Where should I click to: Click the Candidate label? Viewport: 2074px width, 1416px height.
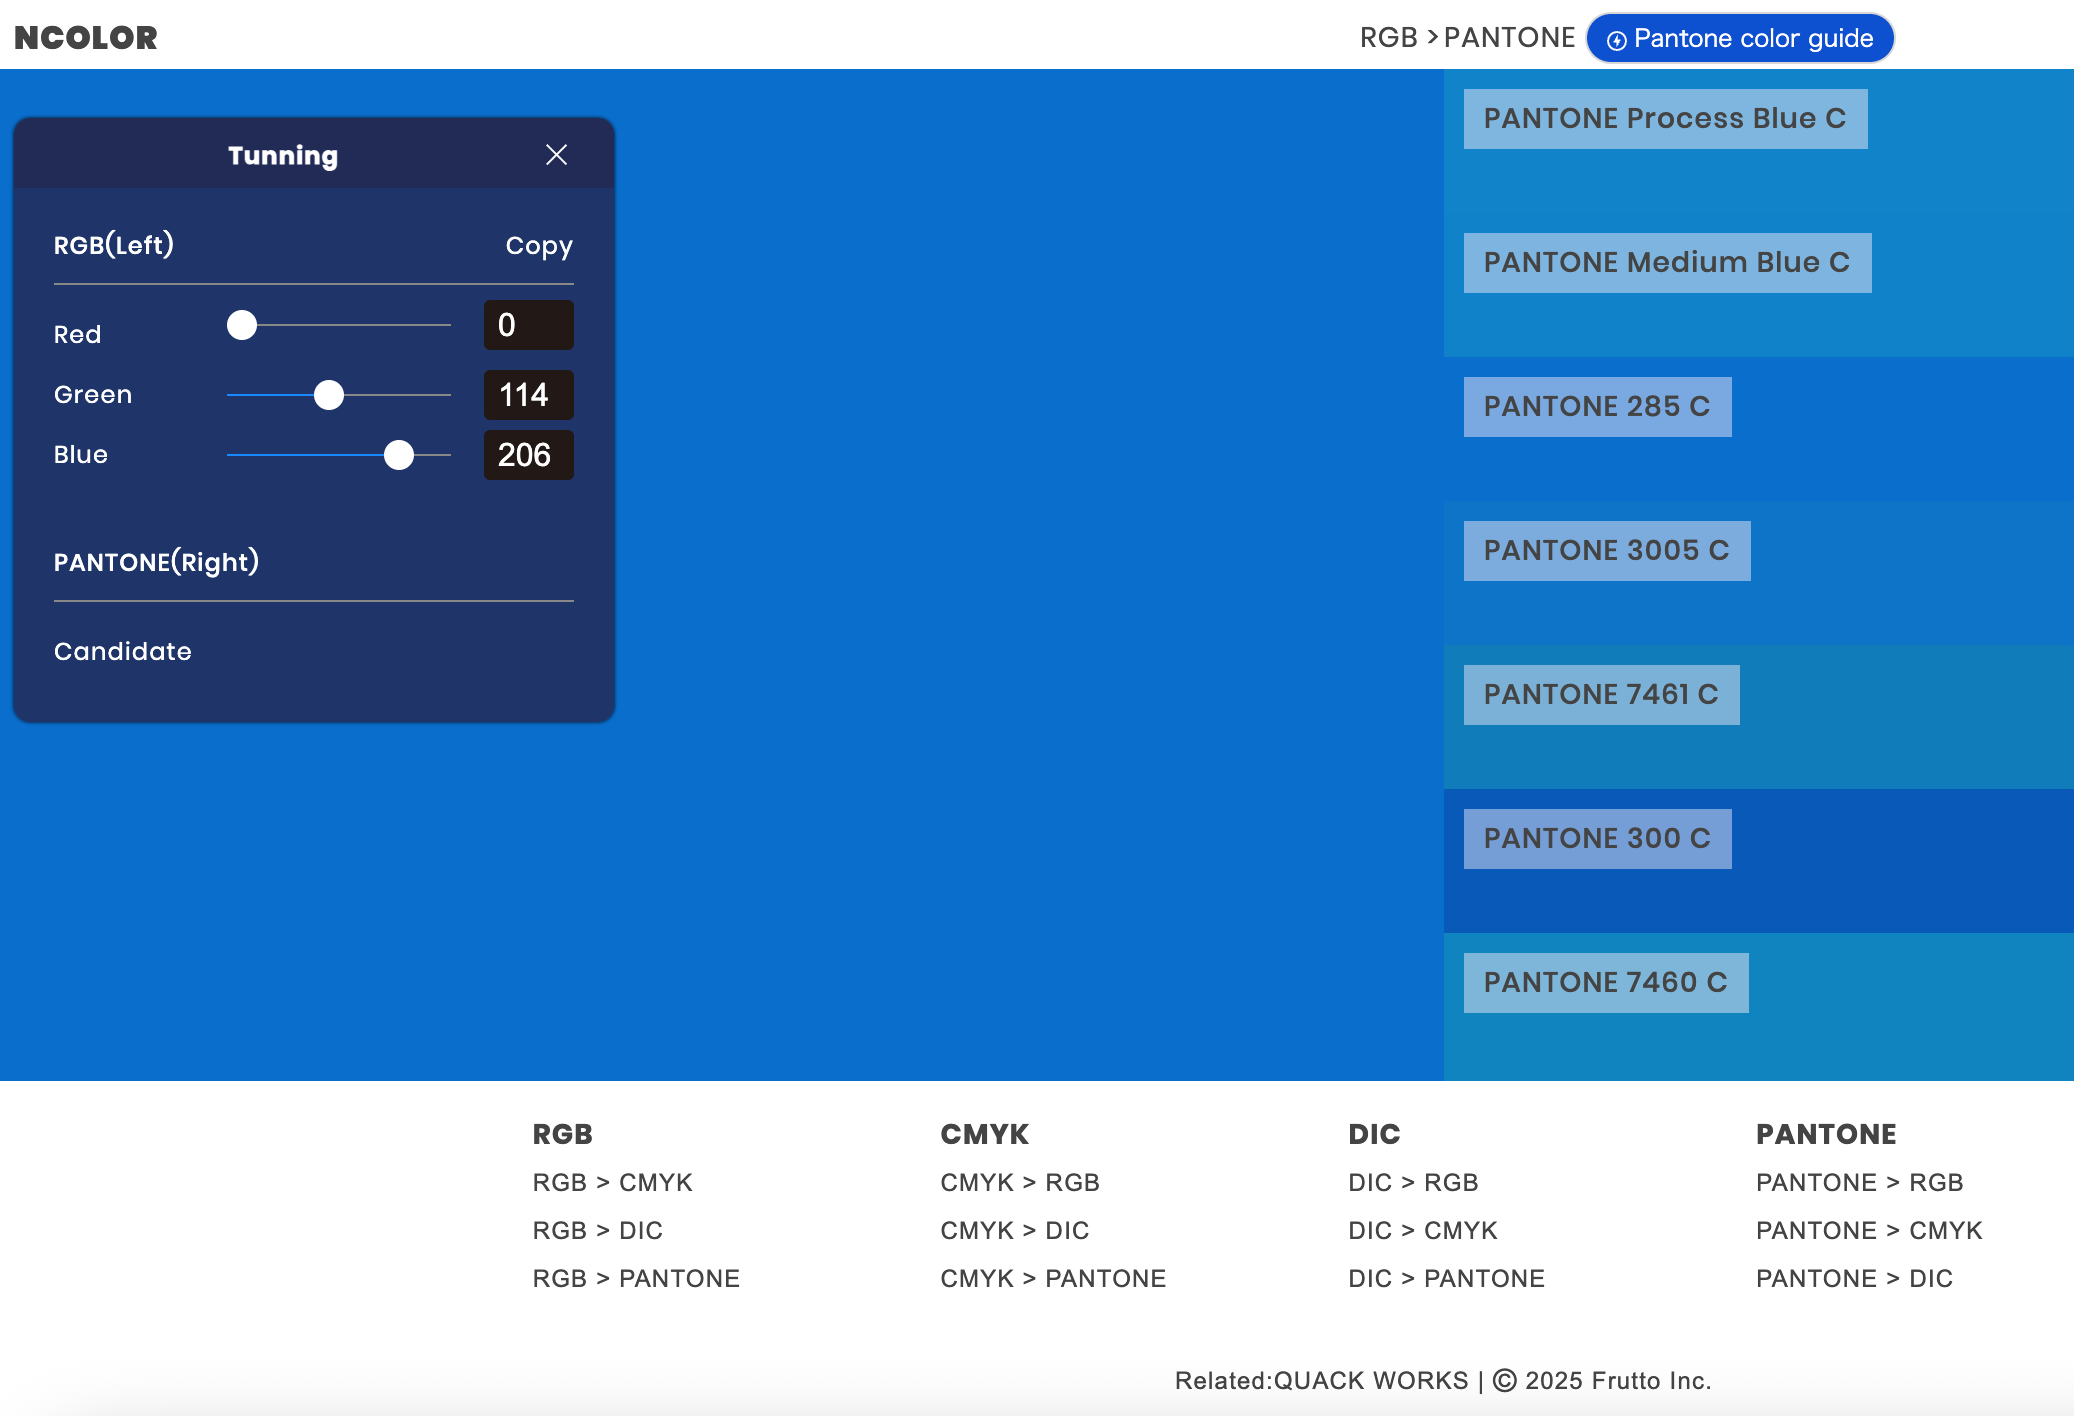click(x=123, y=651)
